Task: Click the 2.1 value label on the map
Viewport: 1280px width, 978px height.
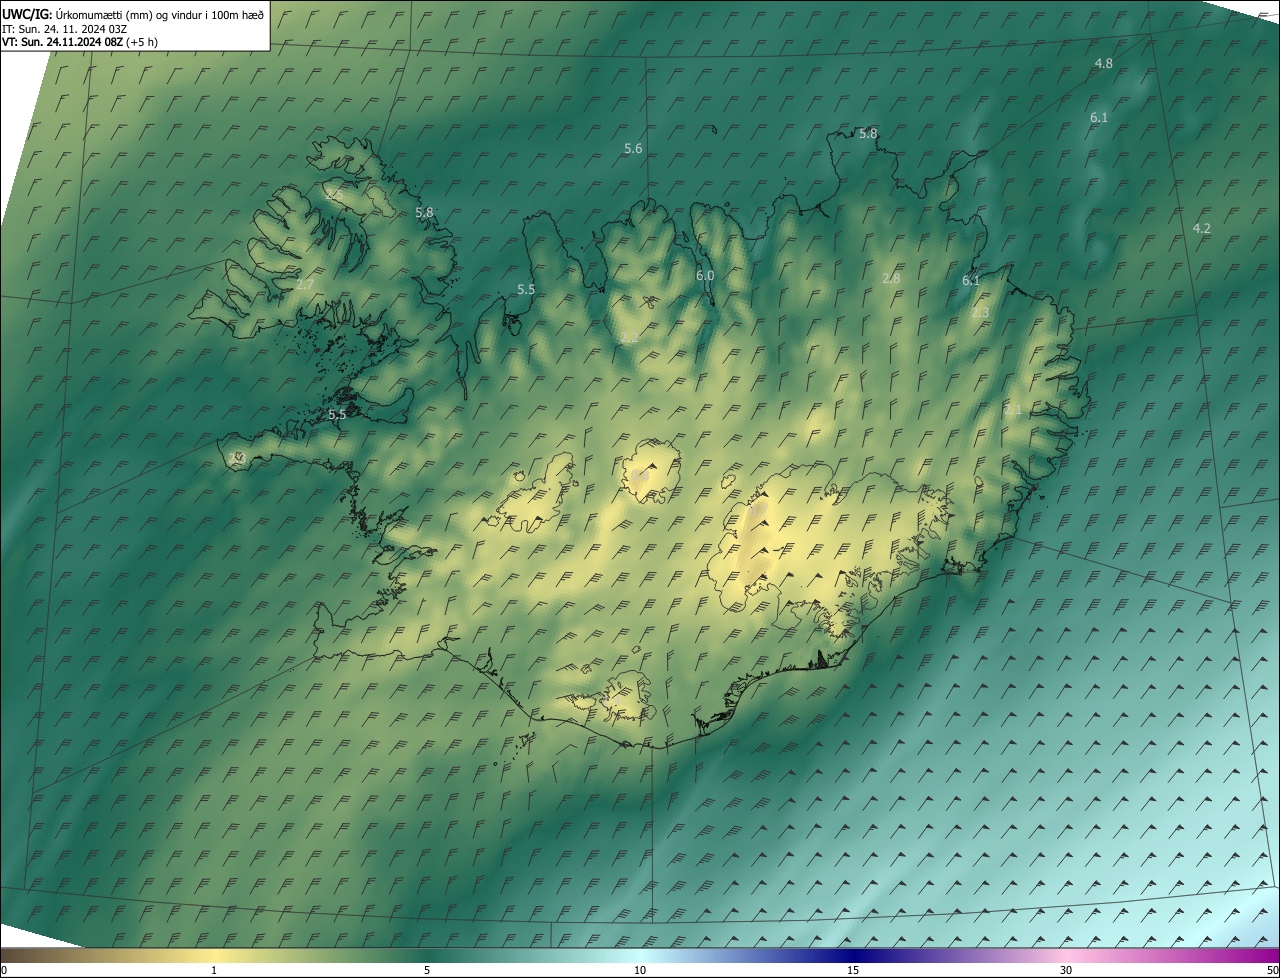Action: tap(1013, 410)
